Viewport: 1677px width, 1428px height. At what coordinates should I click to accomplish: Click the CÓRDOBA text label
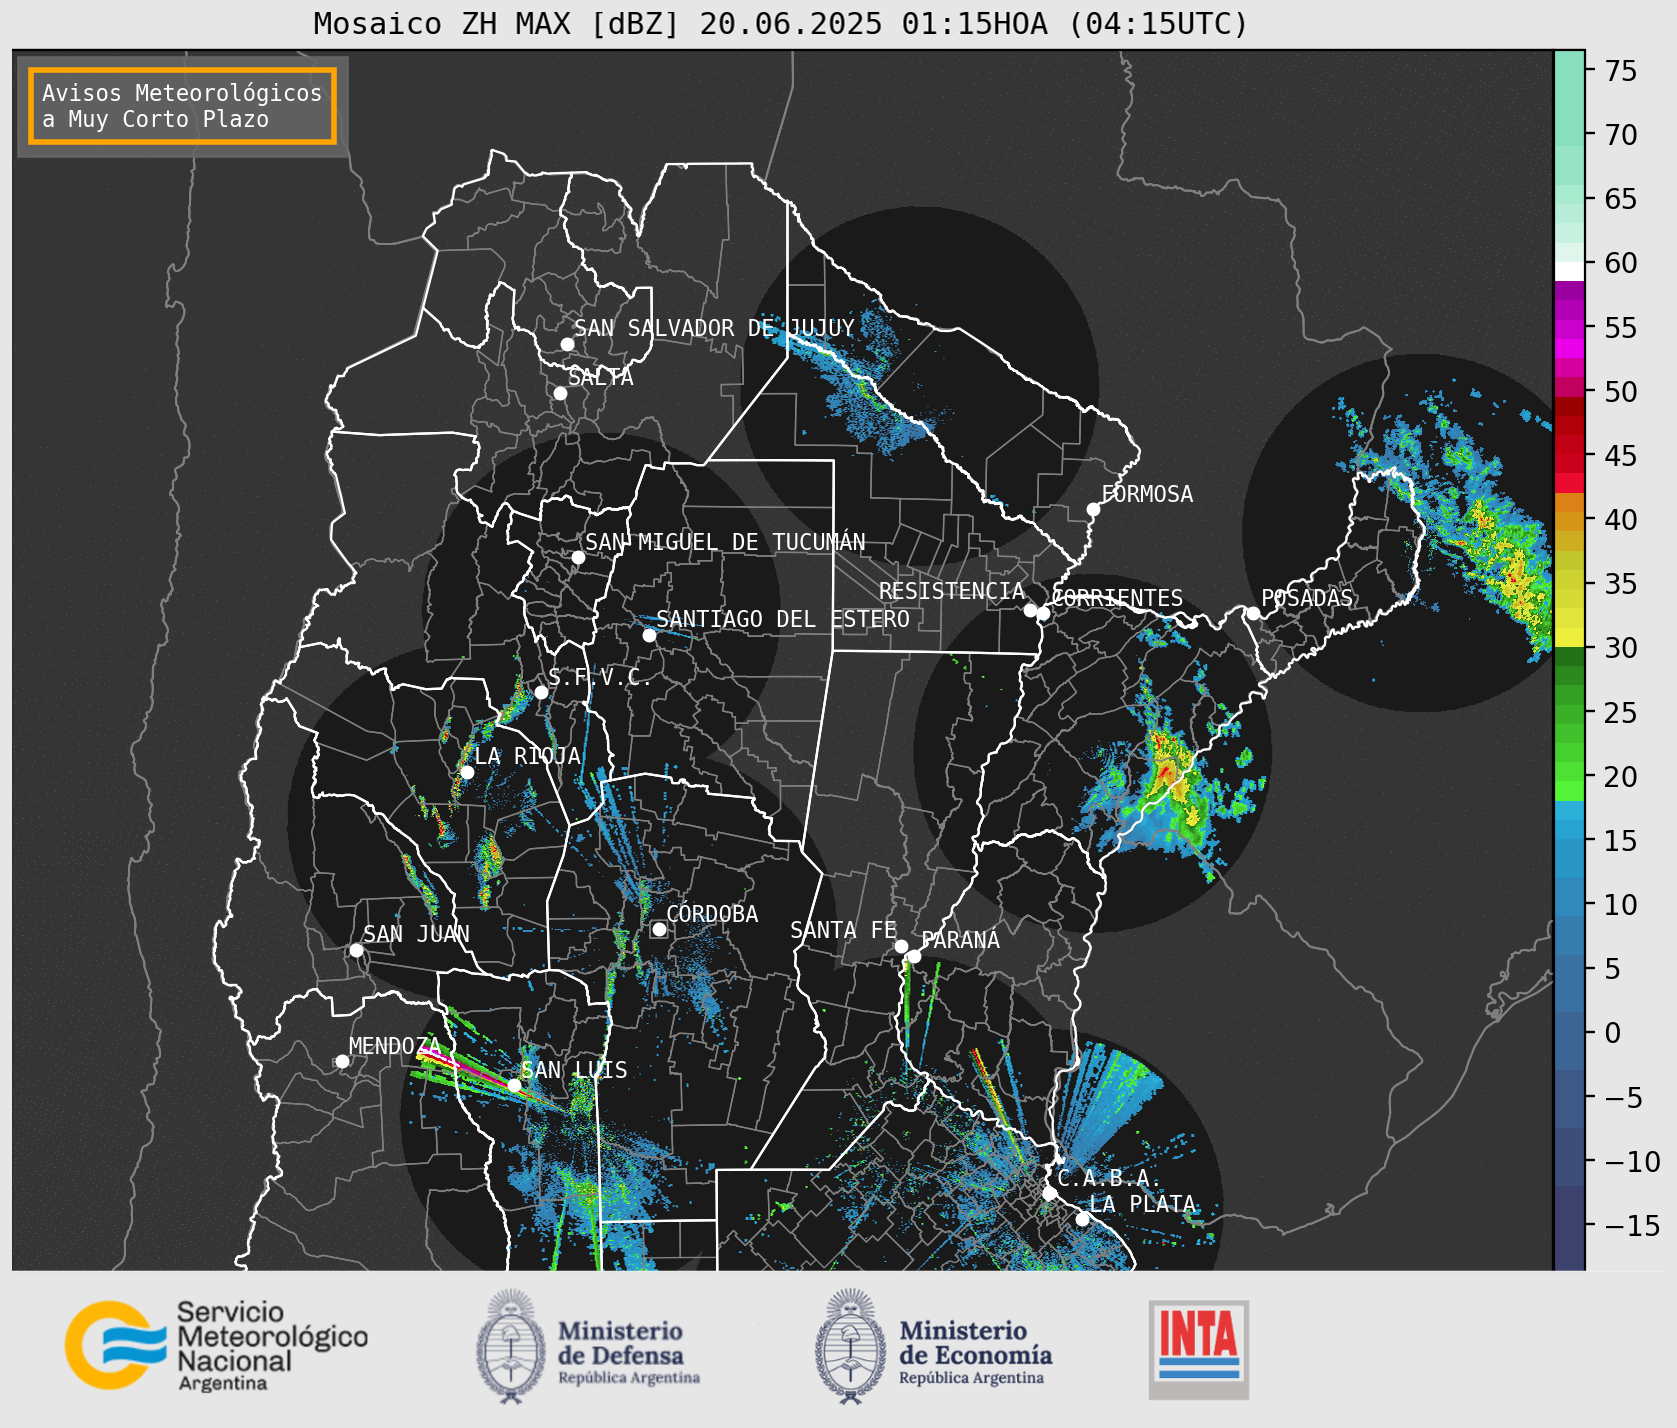tap(712, 914)
